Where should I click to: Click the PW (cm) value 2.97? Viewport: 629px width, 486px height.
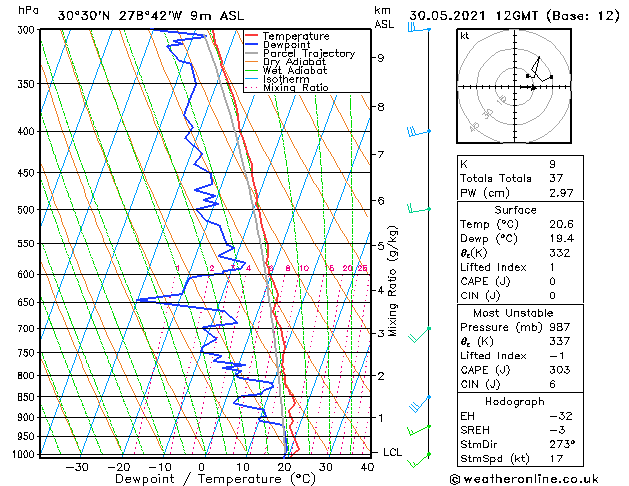(x=561, y=193)
